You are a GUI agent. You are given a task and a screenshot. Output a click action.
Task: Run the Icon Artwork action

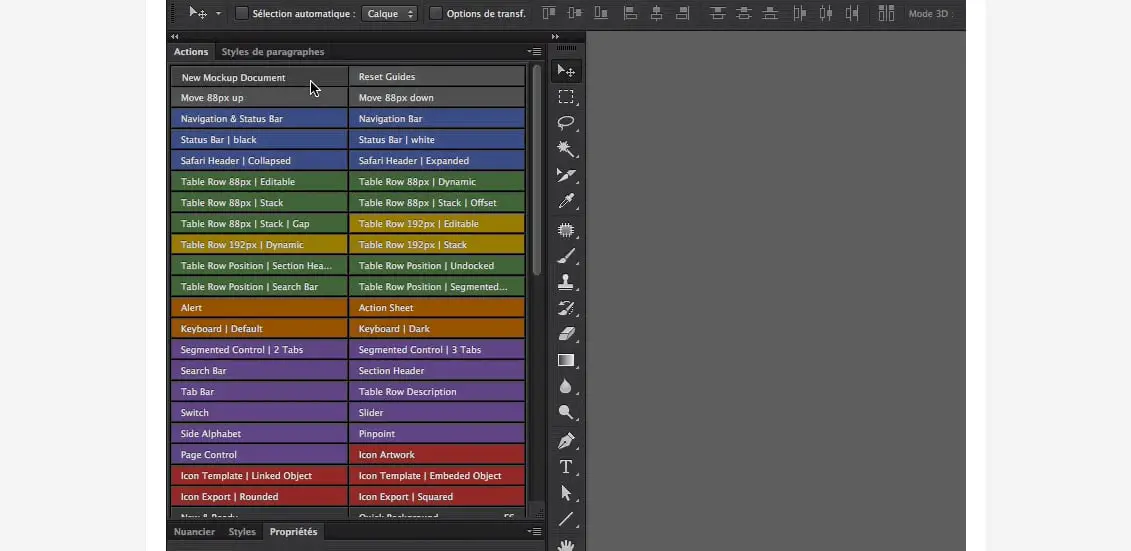[437, 454]
